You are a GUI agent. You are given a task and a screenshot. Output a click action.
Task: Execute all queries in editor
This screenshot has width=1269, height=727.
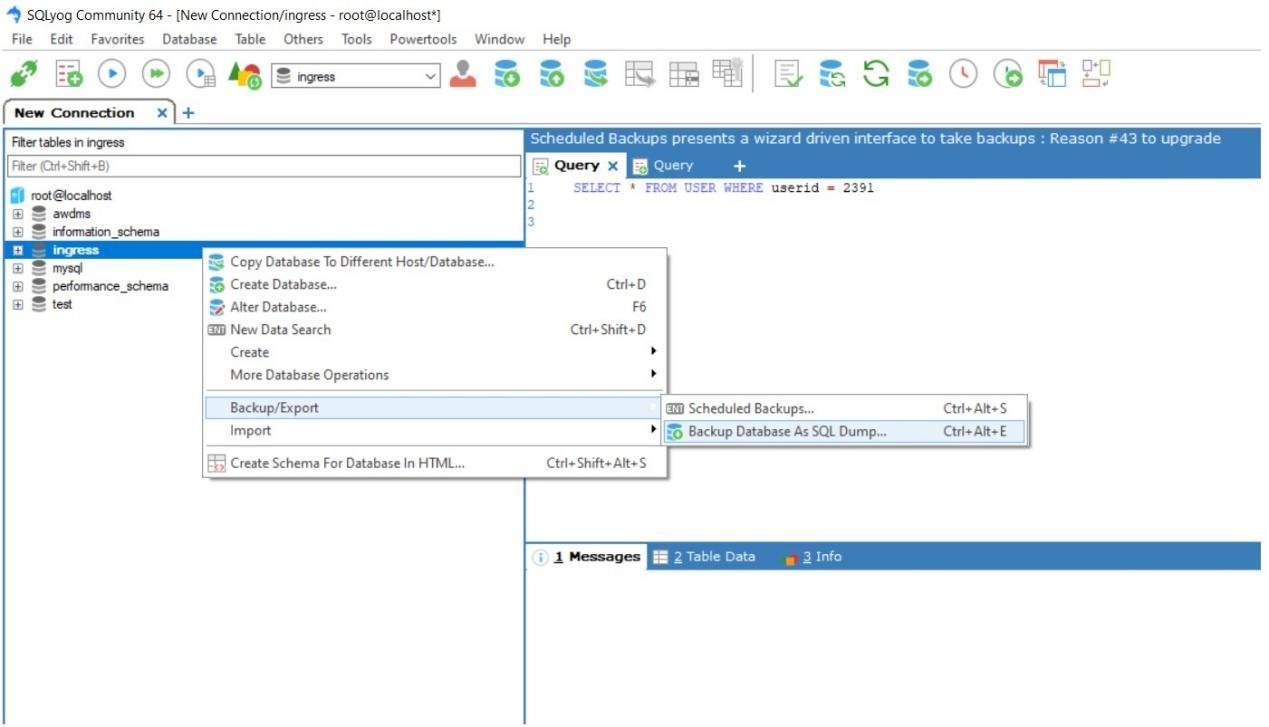(155, 73)
